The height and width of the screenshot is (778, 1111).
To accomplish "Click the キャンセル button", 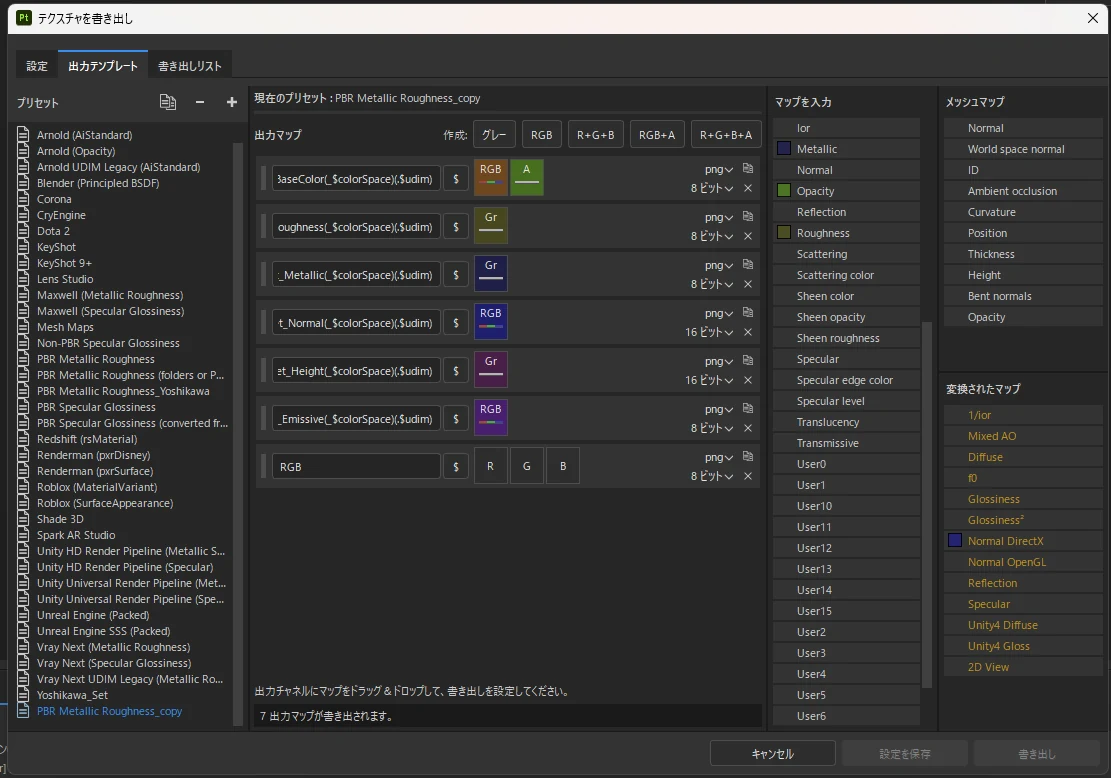I will click(x=772, y=754).
